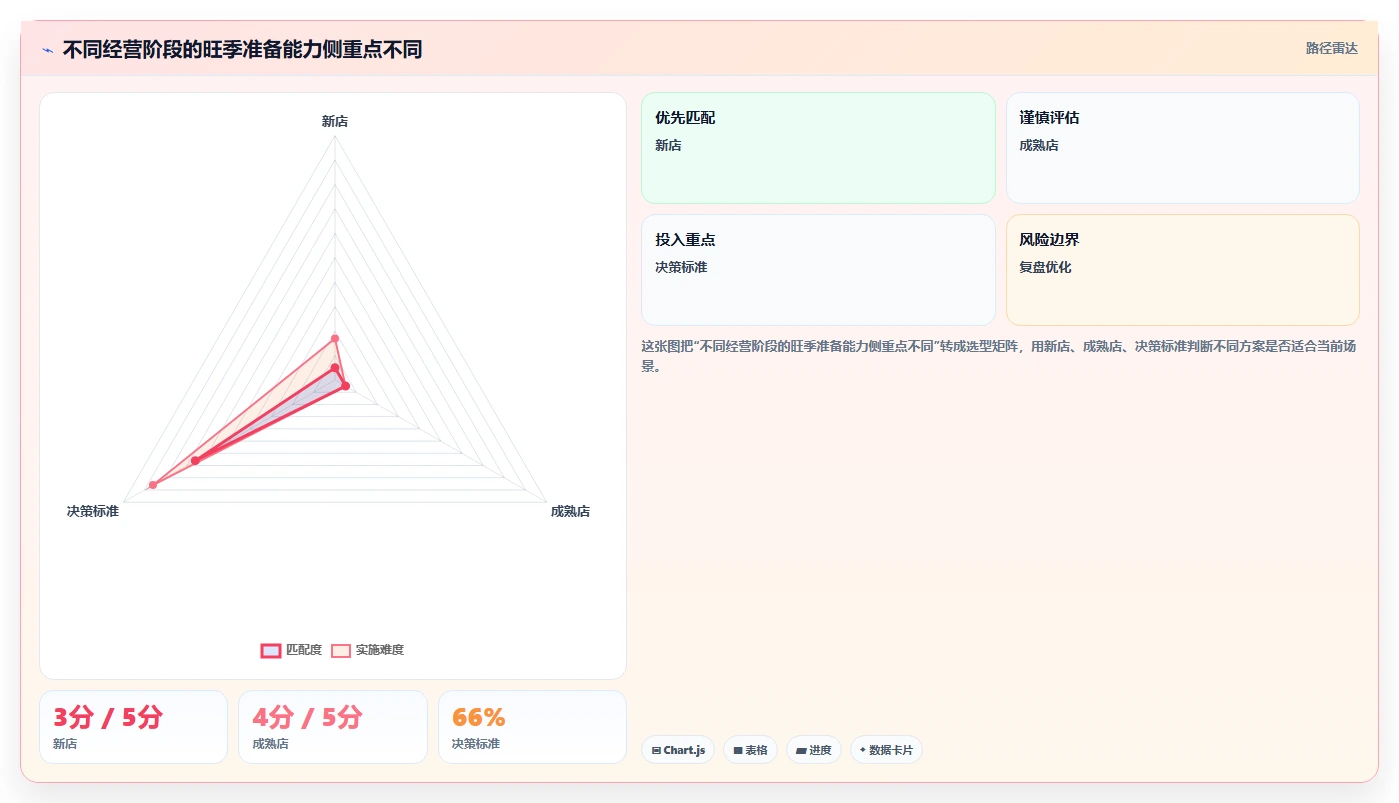Toggle the 实施难度 legend swatch

(341, 650)
